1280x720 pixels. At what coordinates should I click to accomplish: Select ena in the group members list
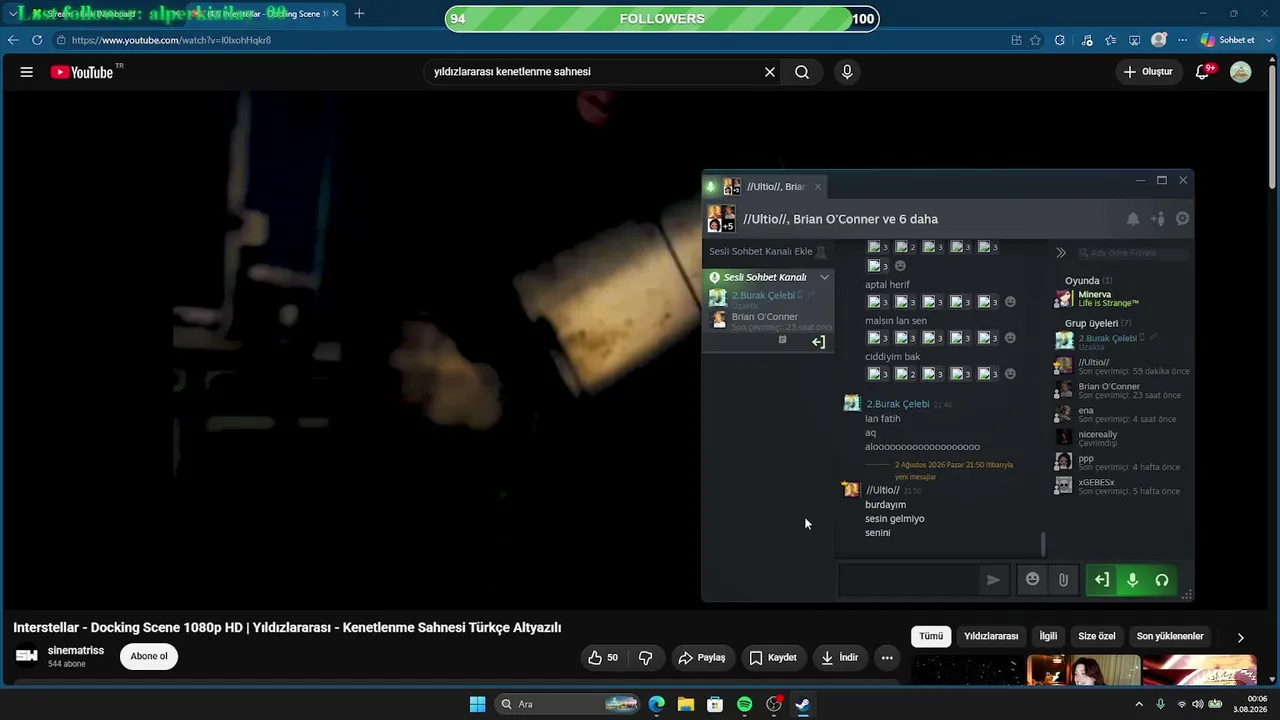pos(1122,414)
